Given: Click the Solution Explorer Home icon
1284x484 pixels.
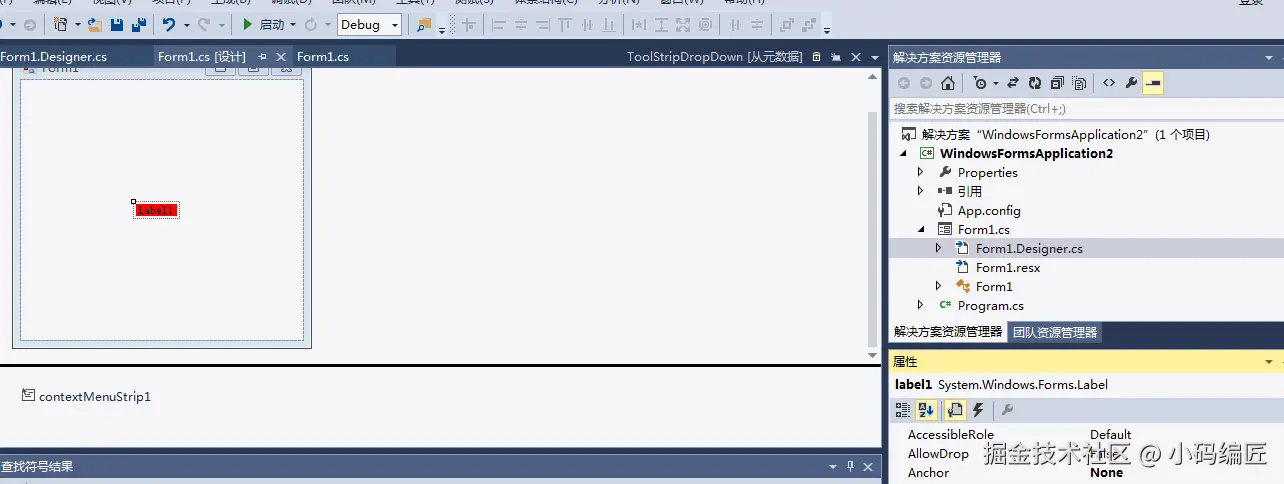Looking at the screenshot, I should [x=948, y=83].
